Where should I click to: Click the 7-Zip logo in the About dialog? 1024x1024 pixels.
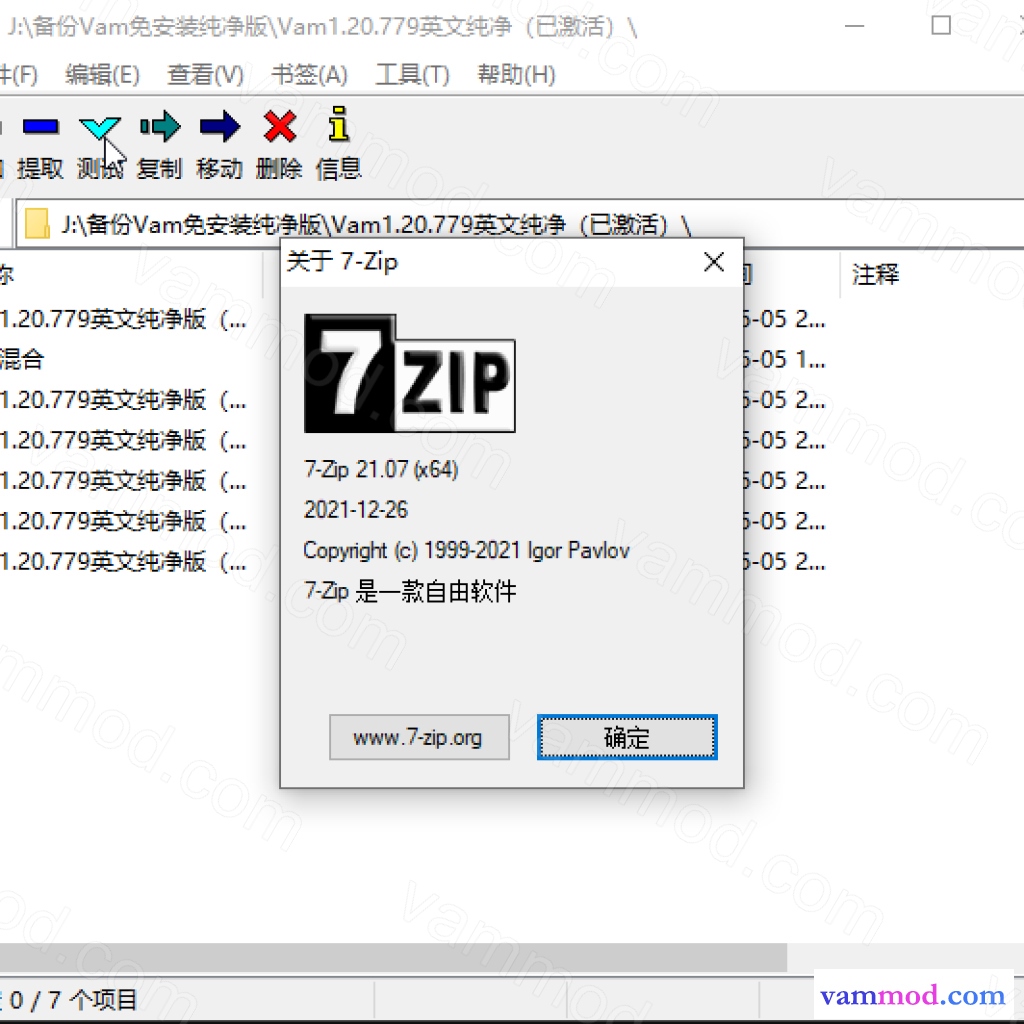tap(409, 373)
